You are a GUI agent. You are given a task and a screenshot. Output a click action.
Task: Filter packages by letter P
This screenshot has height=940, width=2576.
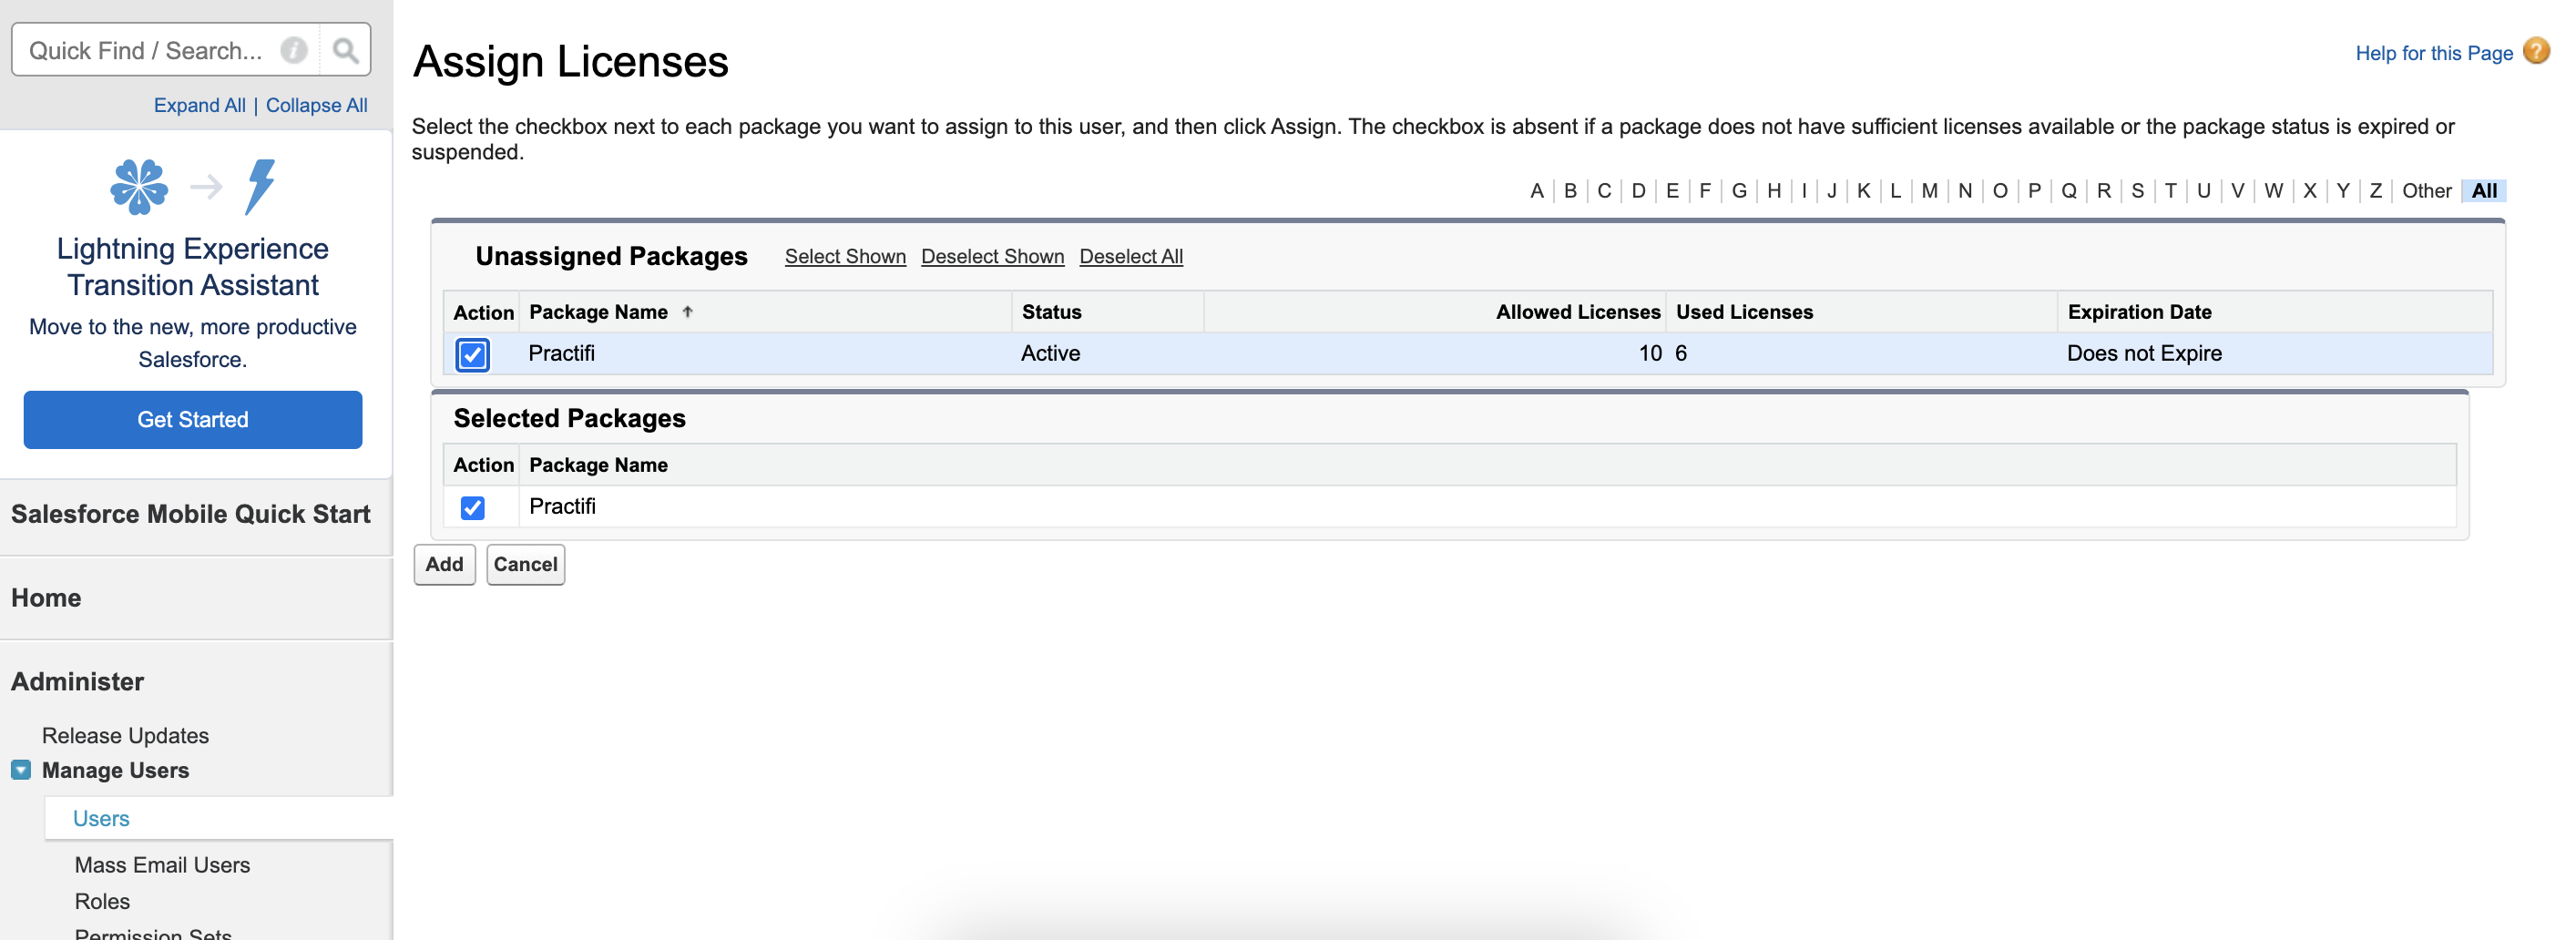[2034, 191]
